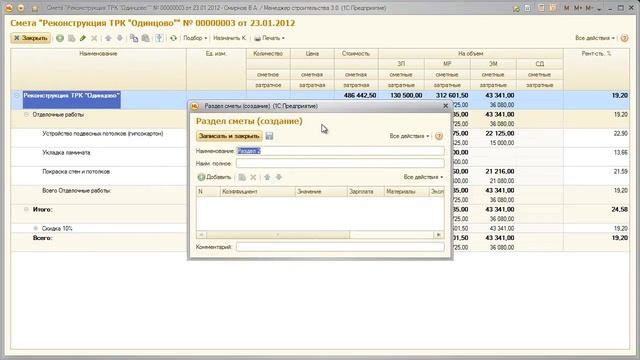Click the help icon in estimate toolbar
Image resolution: width=640 pixels, height=360 pixels.
624,38
